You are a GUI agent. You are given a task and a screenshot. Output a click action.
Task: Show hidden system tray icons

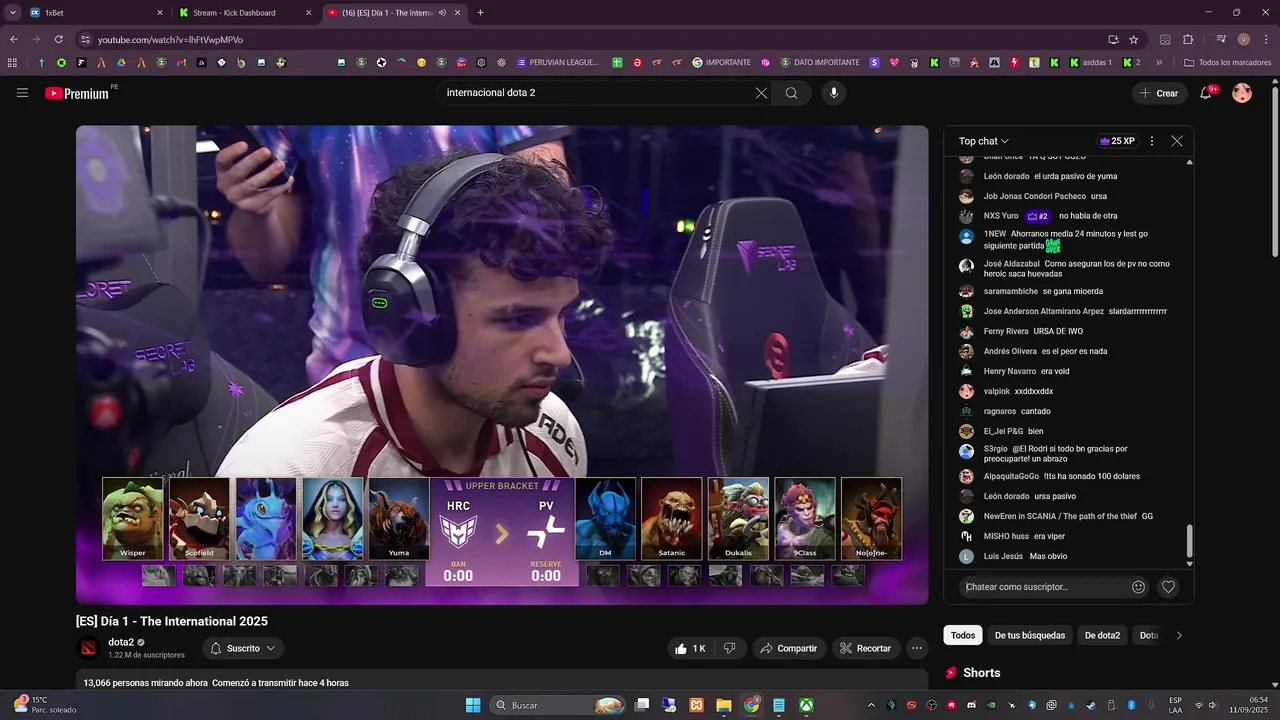point(871,705)
